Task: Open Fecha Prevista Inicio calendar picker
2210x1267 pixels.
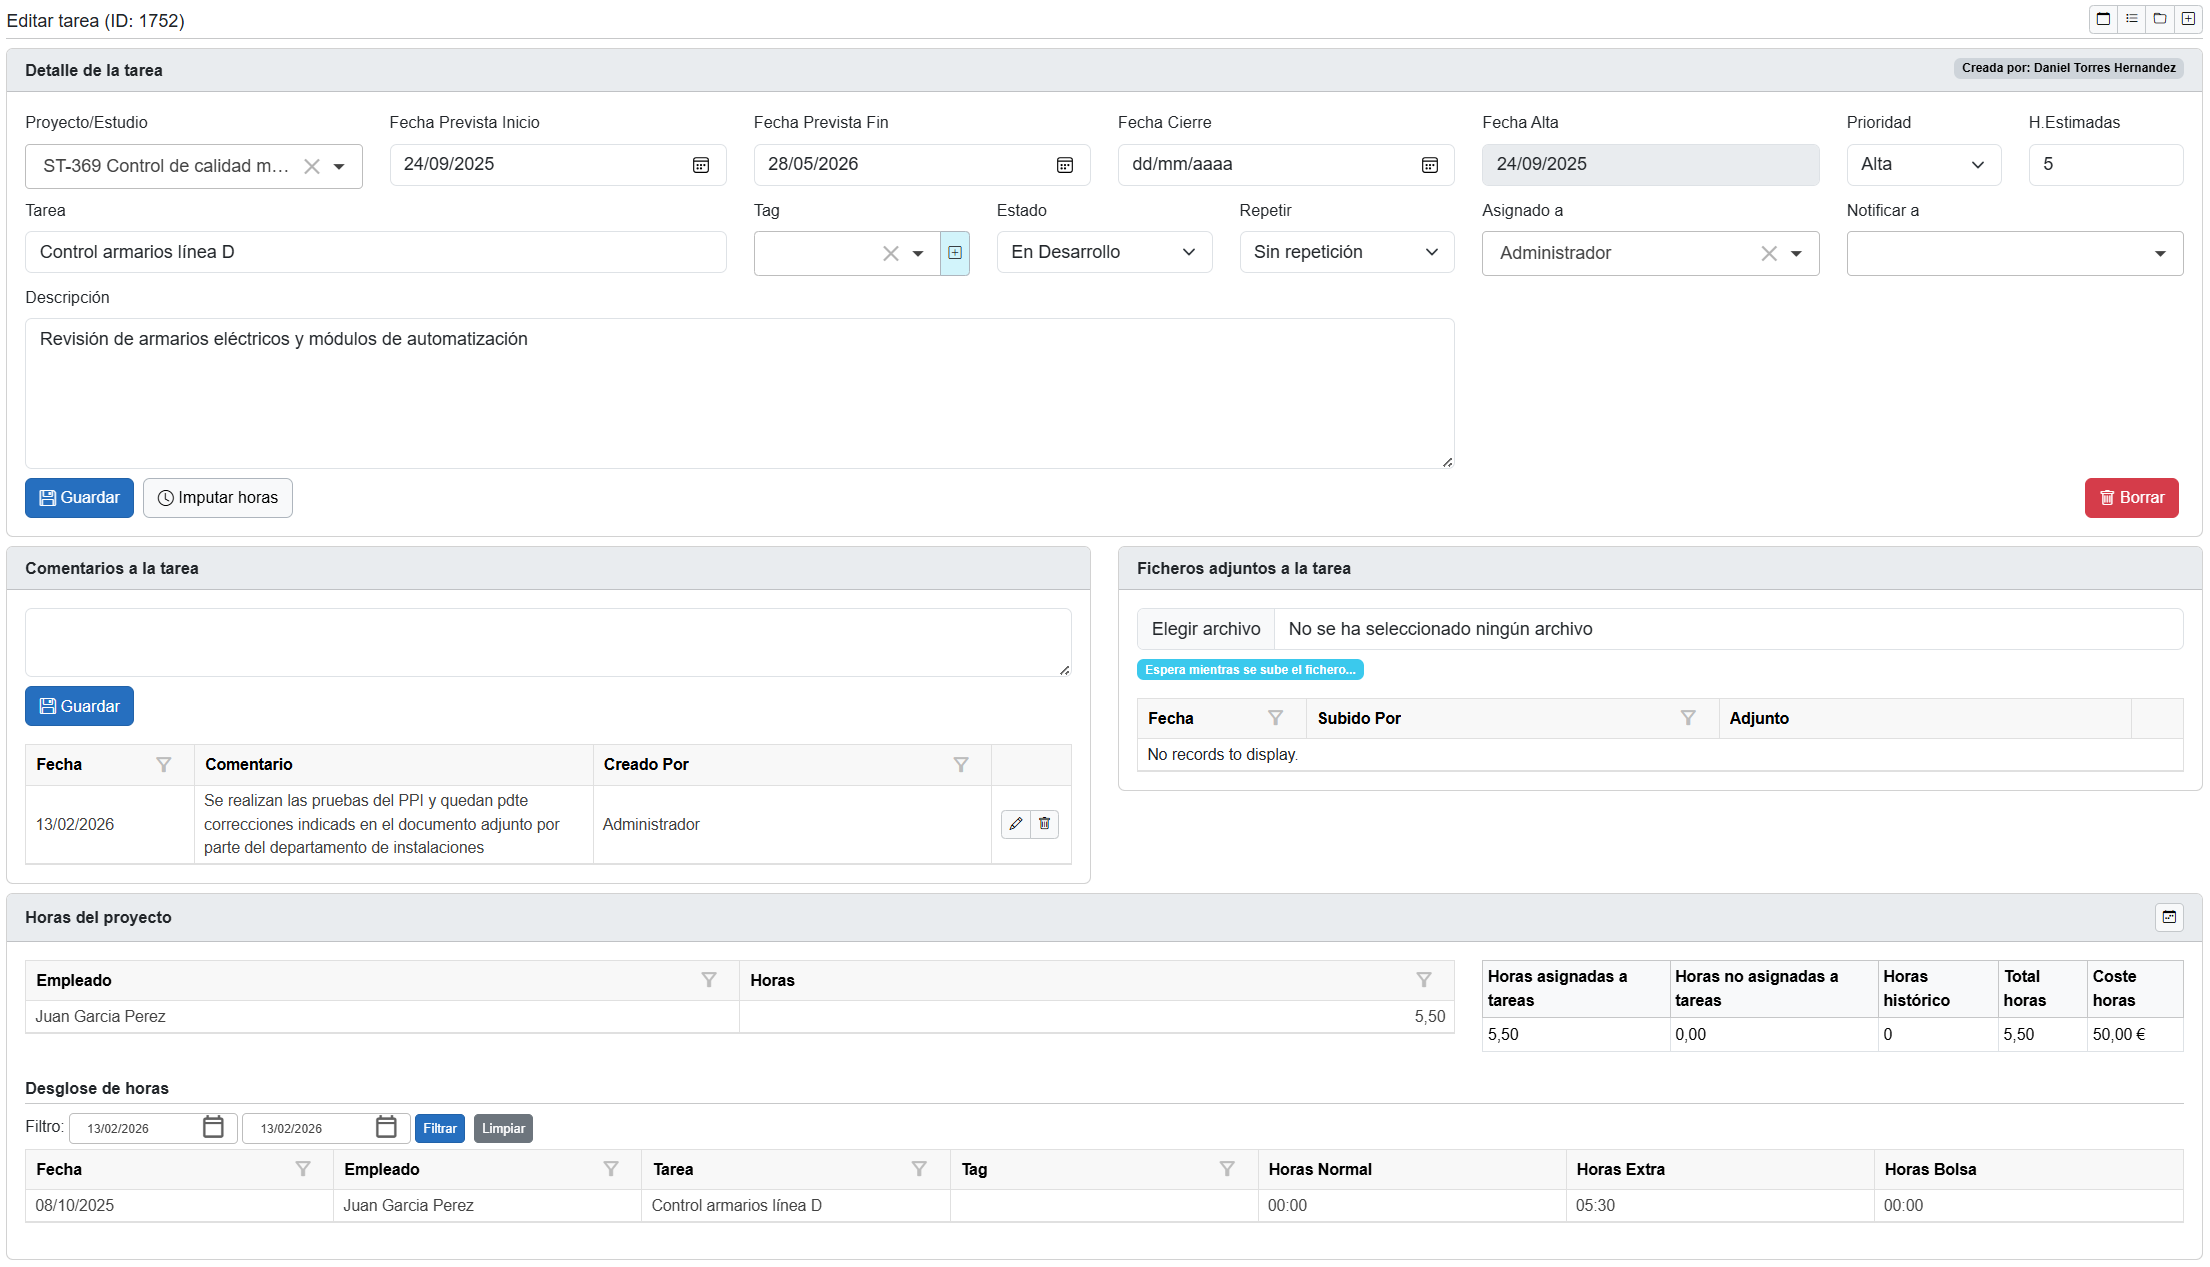Action: 701,165
